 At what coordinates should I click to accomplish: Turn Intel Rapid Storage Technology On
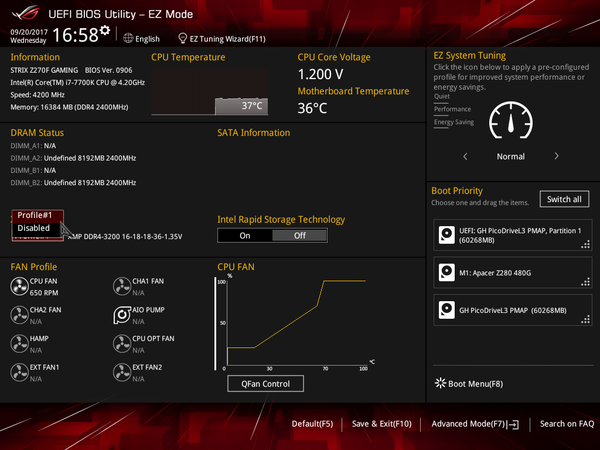click(245, 236)
